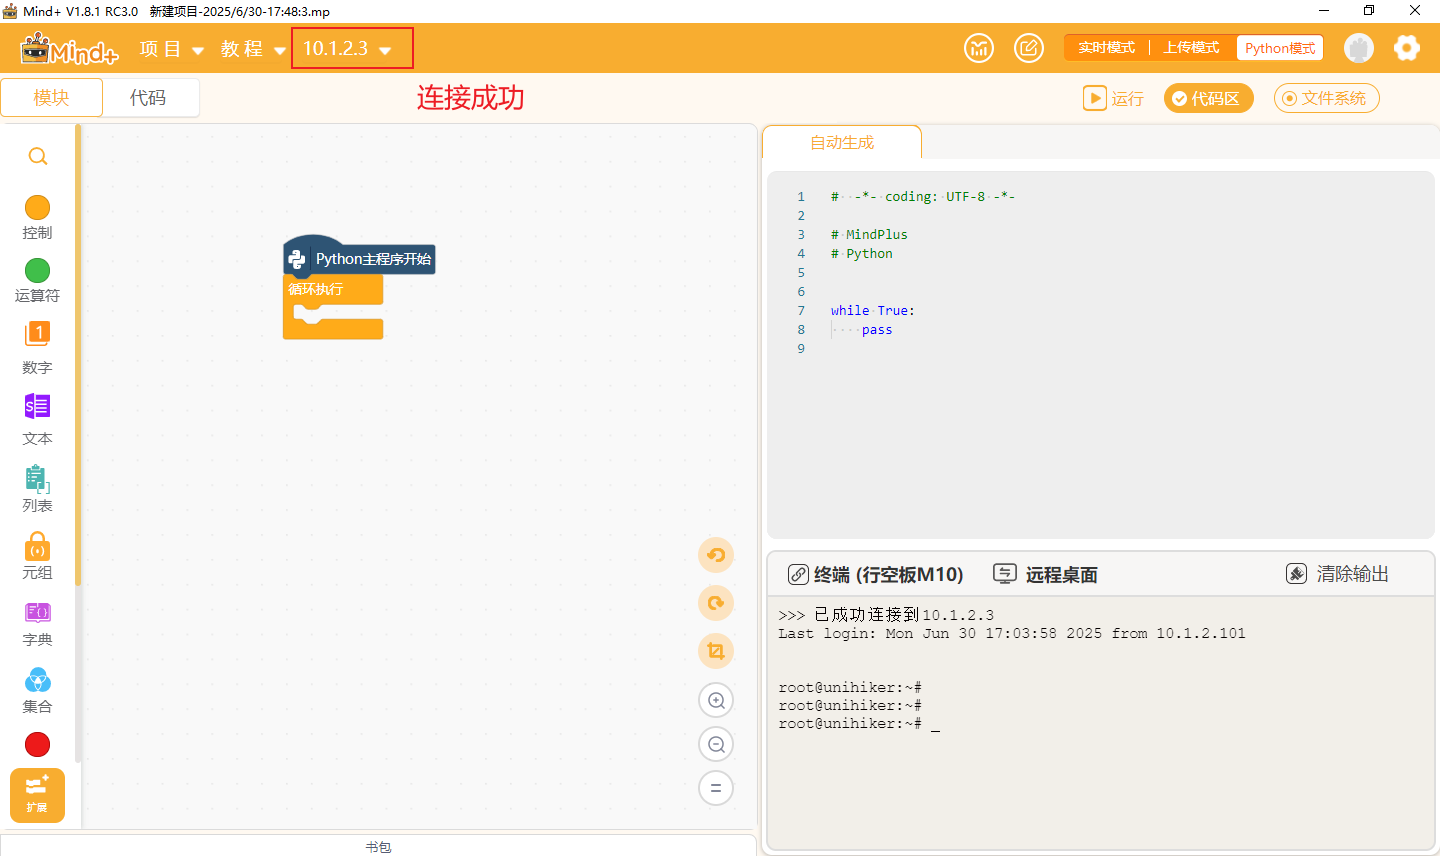
Task: Zoom in on the block workspace
Action: tap(716, 700)
